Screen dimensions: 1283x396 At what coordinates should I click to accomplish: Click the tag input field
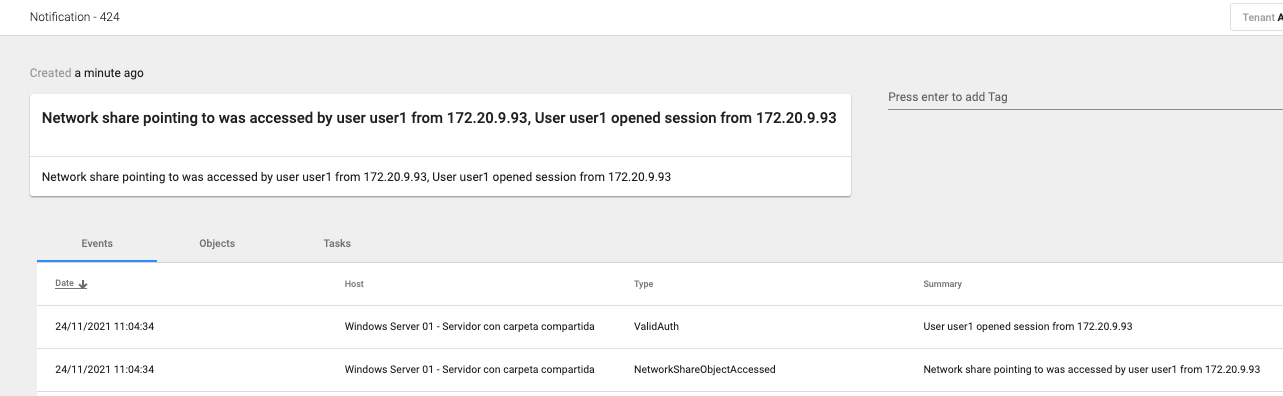click(x=1085, y=97)
